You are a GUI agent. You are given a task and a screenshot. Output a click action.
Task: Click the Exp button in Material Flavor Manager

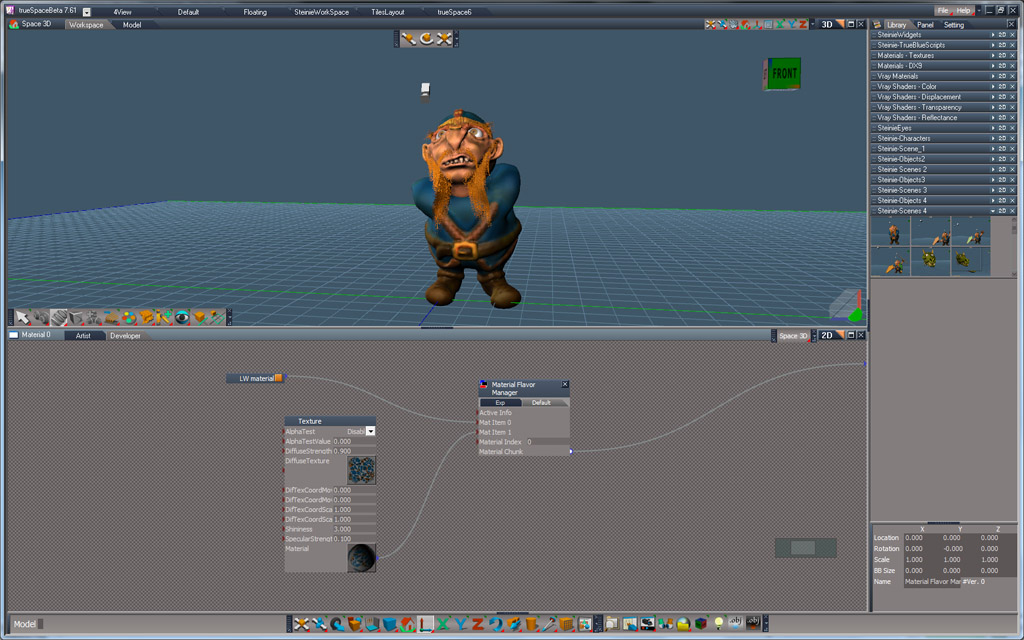pos(500,402)
